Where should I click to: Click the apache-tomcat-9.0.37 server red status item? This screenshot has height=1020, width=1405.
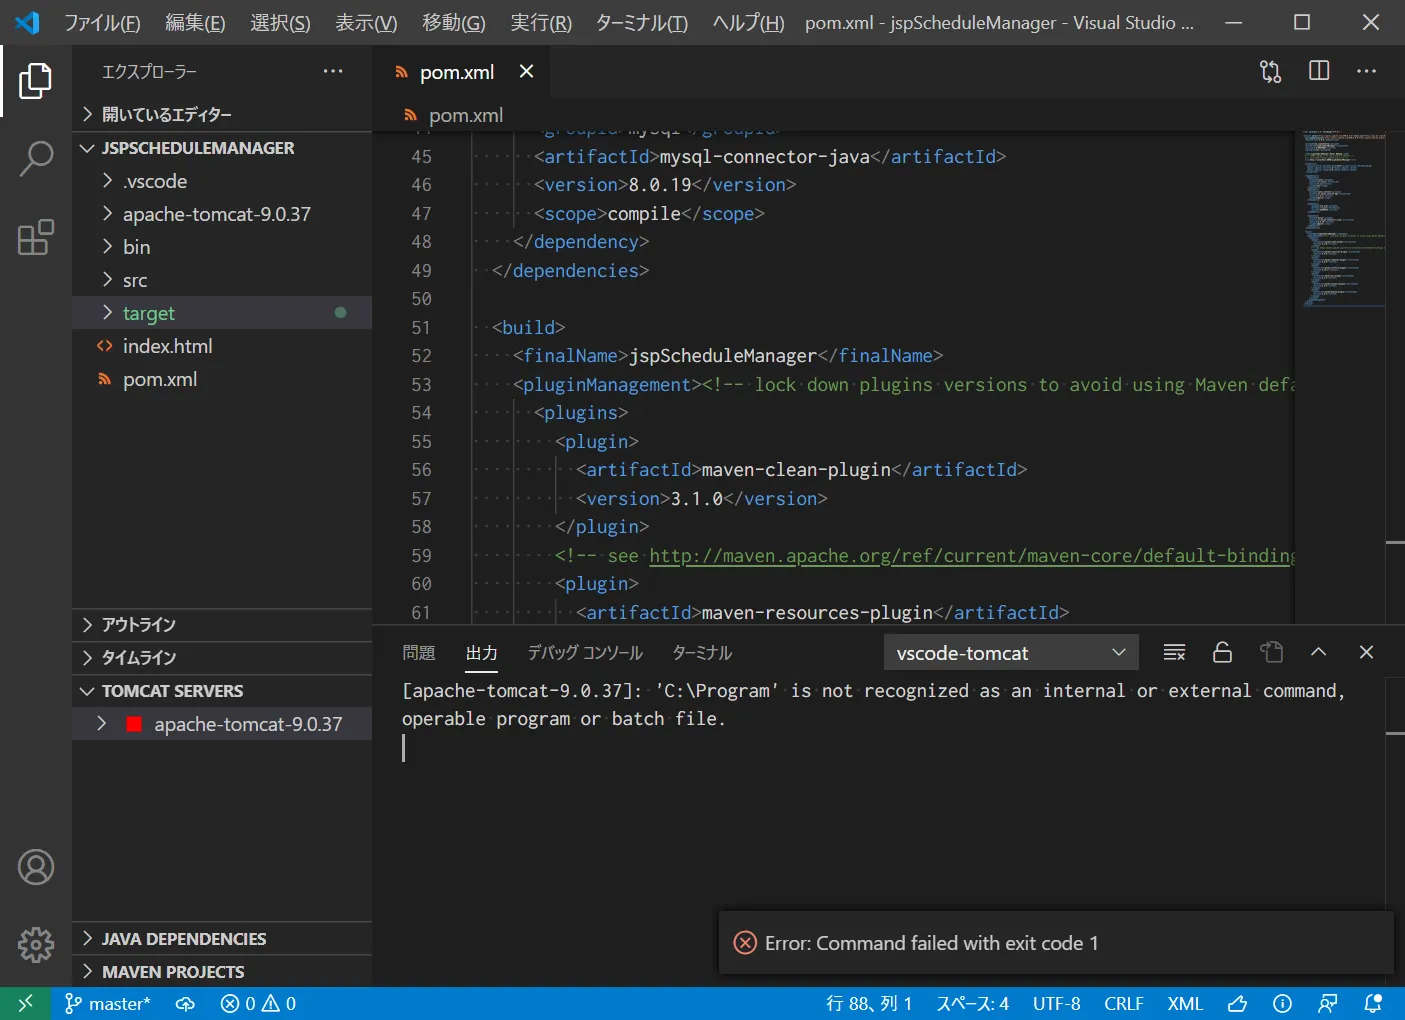[x=247, y=724]
